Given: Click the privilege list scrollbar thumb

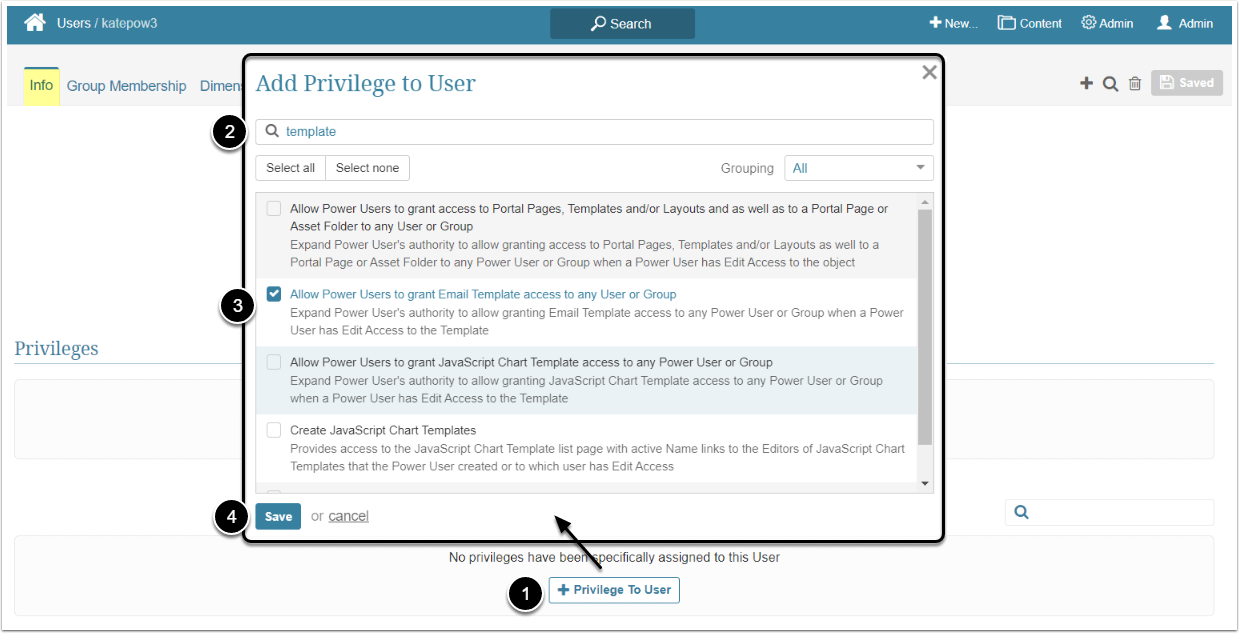Looking at the screenshot, I should 925,327.
